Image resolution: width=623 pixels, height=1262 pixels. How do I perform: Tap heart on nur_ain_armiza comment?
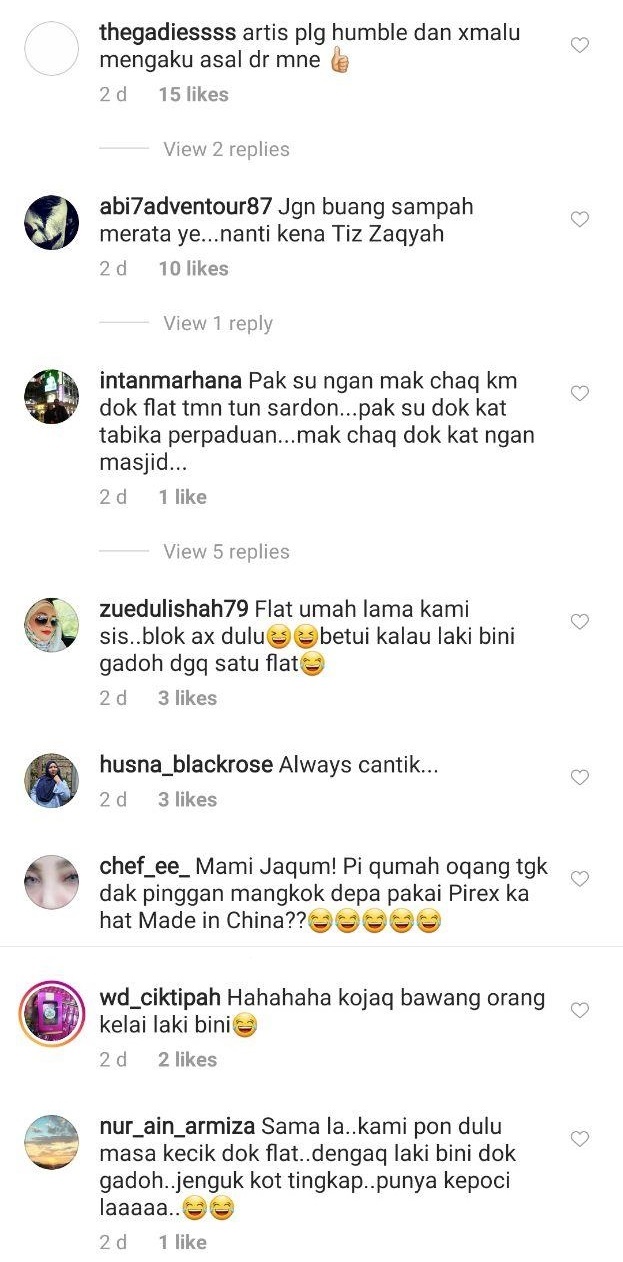[x=579, y=1140]
